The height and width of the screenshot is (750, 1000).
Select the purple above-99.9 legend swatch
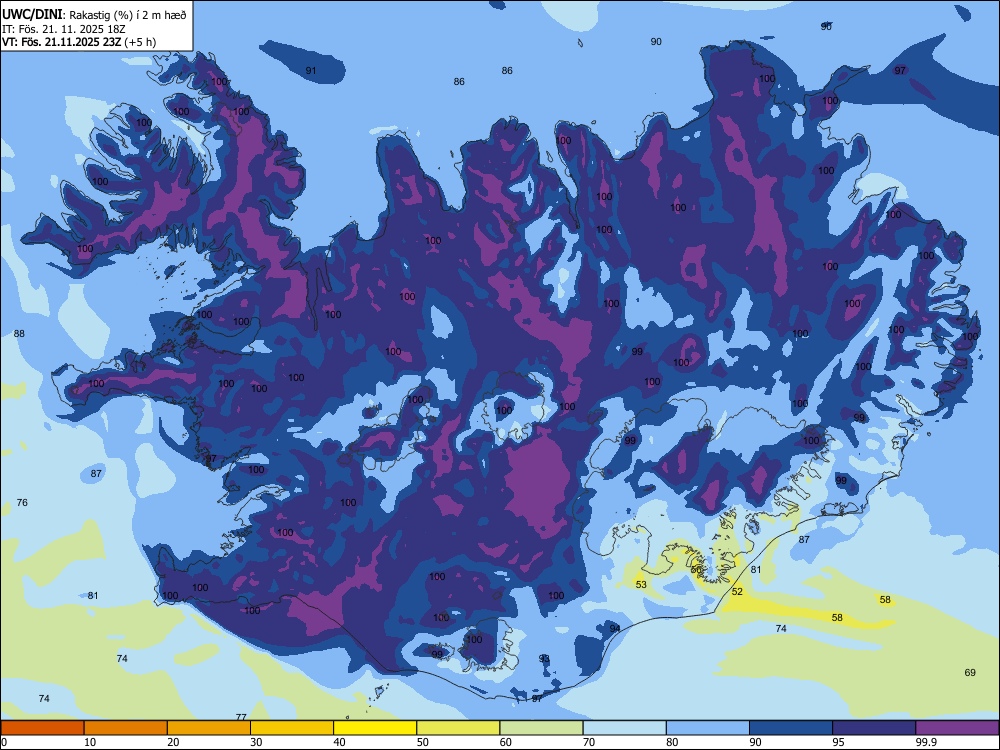(957, 728)
